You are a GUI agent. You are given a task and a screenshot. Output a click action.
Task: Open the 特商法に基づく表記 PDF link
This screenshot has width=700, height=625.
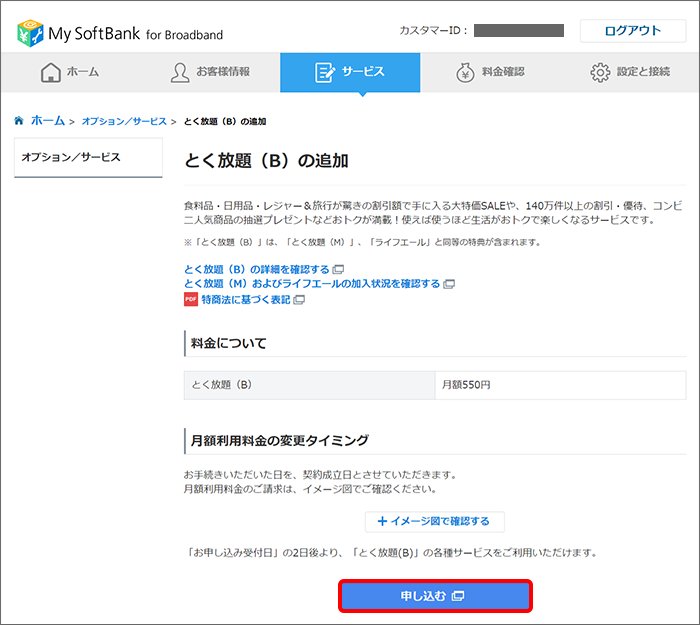pos(246,300)
